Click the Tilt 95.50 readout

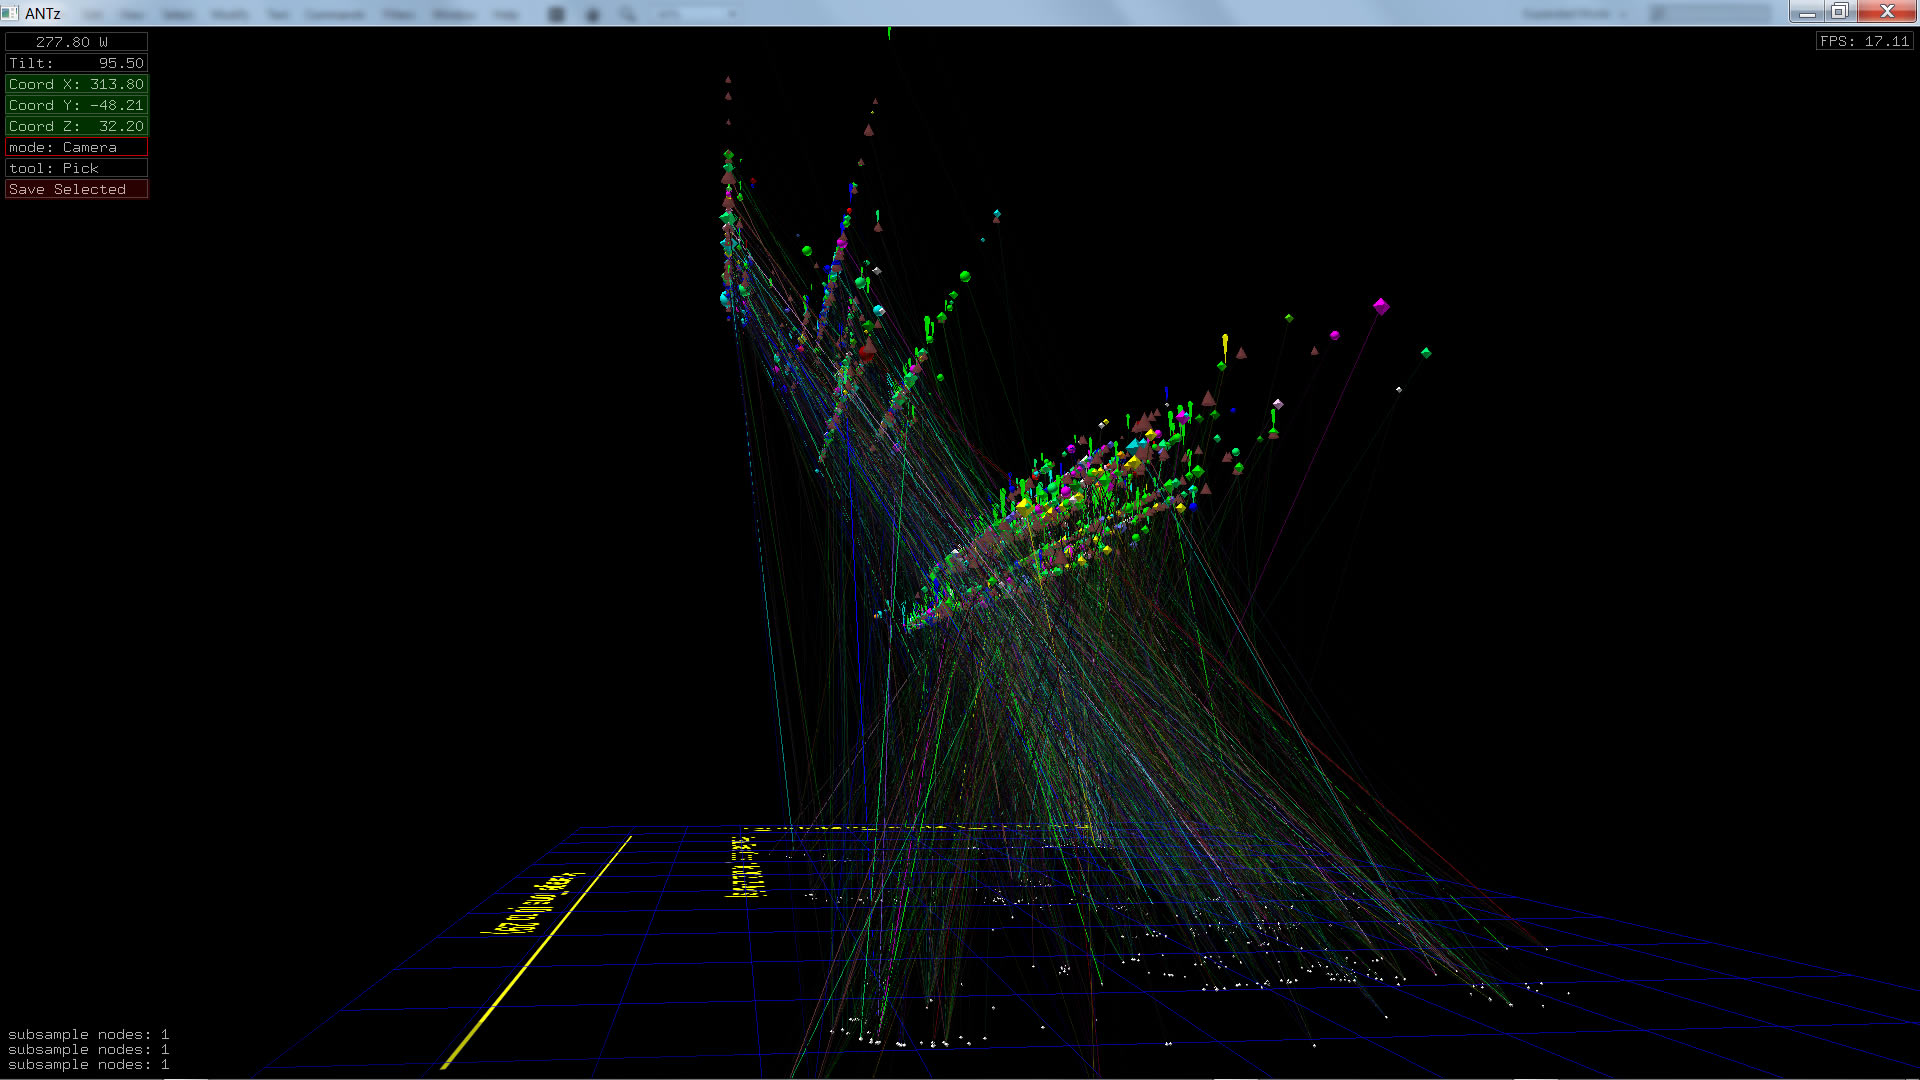(x=76, y=63)
